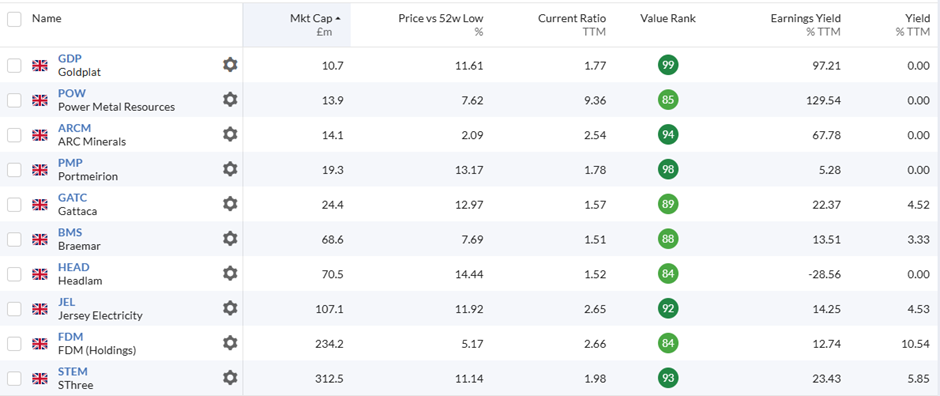
Task: Sort by Price vs 52w Low column
Action: 441,19
